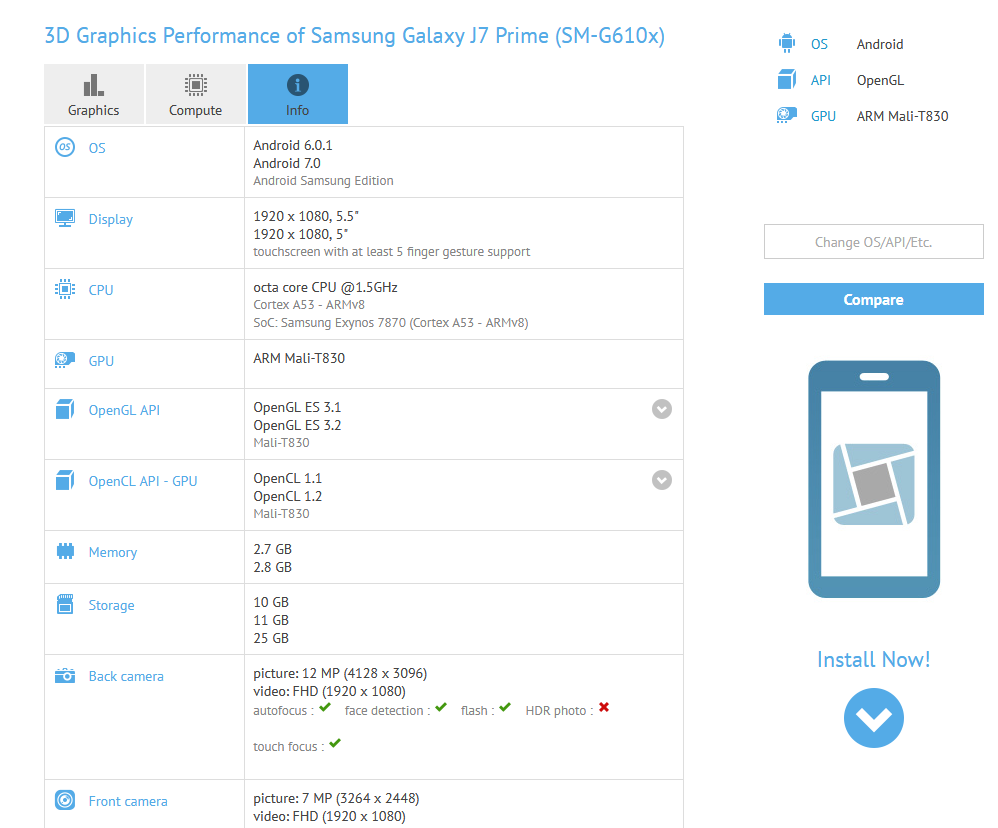Click 'picture: 7 MP (3264 x 2448)' text
The height and width of the screenshot is (828, 998).
336,798
